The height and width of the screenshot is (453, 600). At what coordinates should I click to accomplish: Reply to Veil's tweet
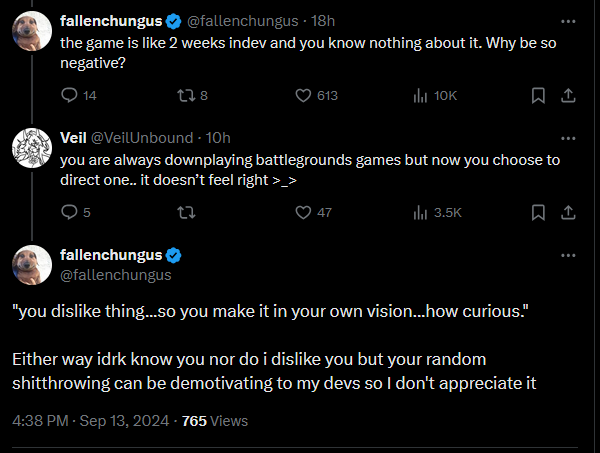click(69, 212)
